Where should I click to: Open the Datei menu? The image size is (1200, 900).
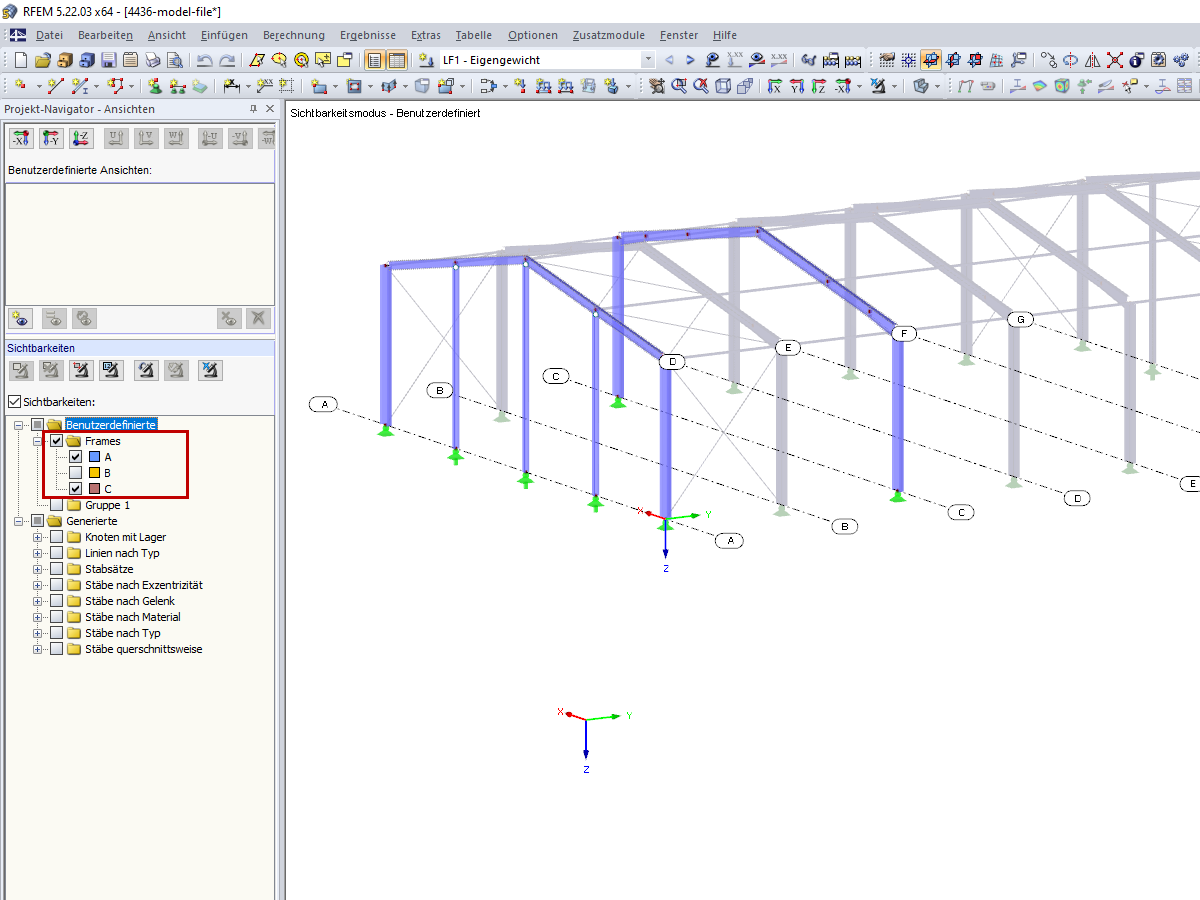tap(49, 35)
